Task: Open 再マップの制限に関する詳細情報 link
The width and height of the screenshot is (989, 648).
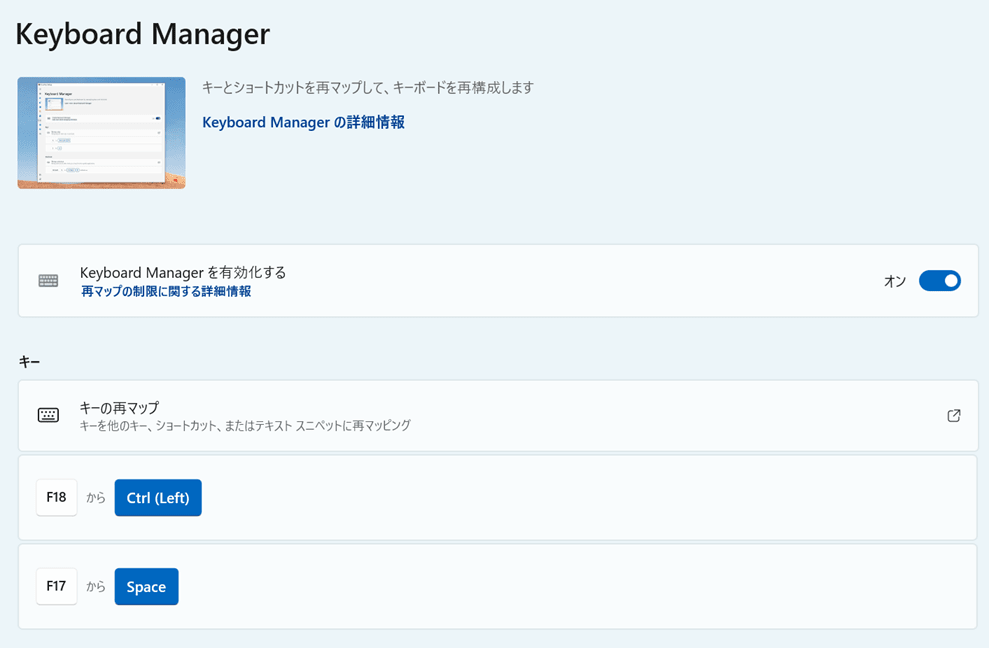Action: (x=167, y=292)
